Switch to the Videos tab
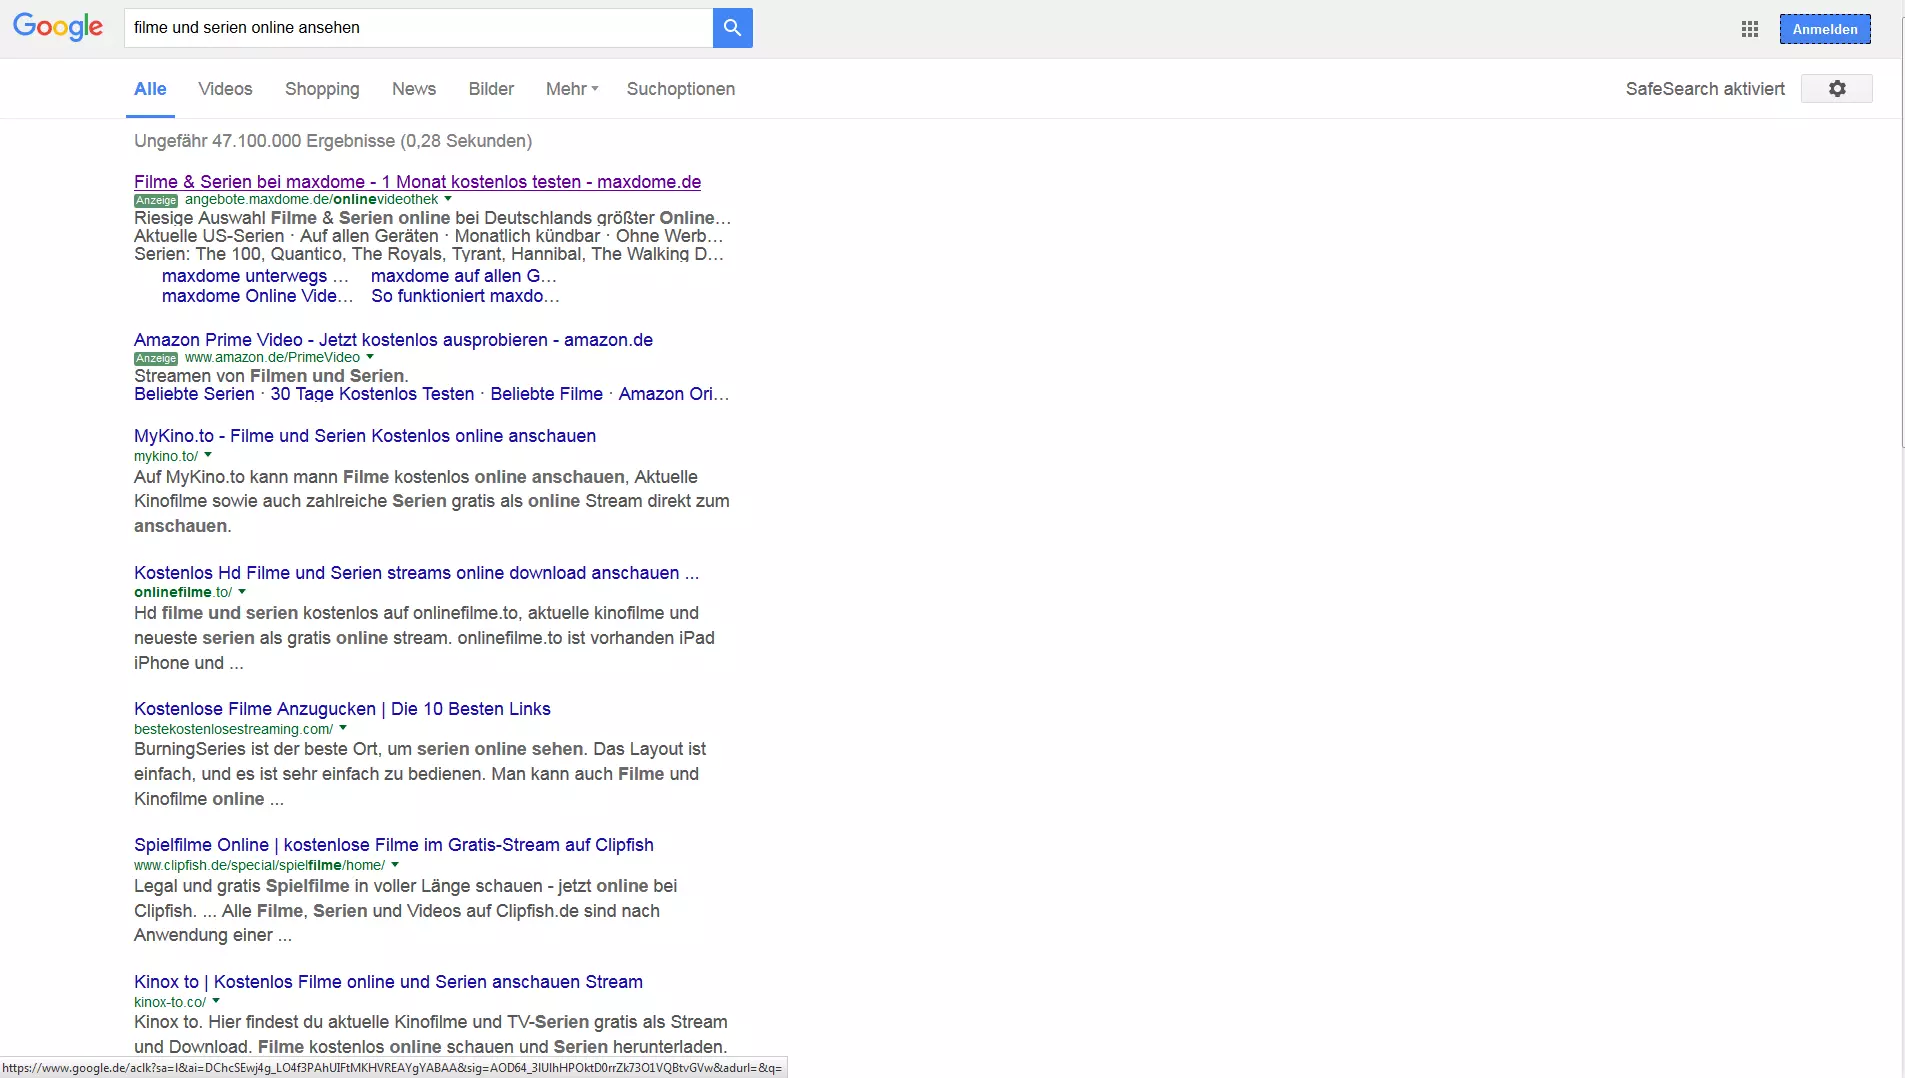1905x1078 pixels. pos(225,89)
